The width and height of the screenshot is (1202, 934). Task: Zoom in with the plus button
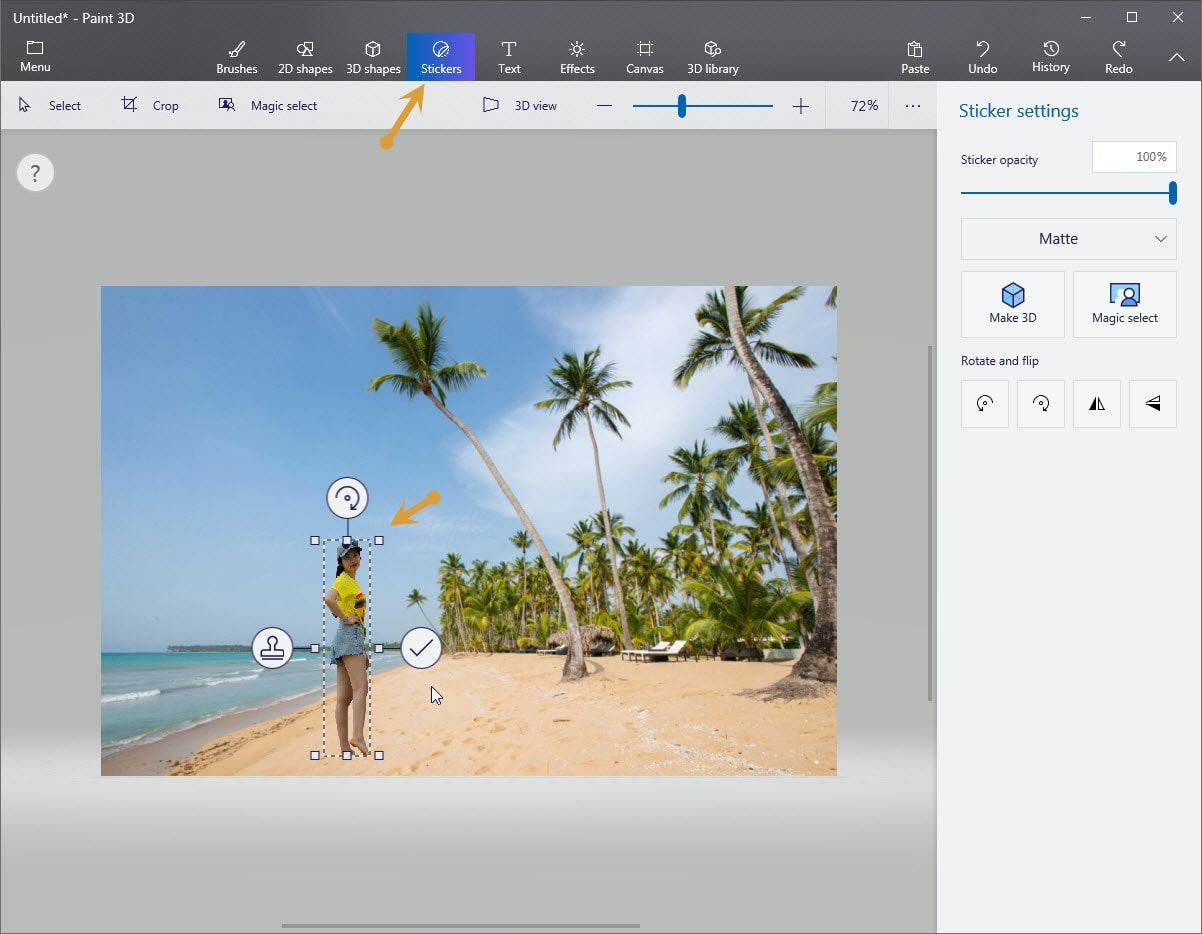801,106
